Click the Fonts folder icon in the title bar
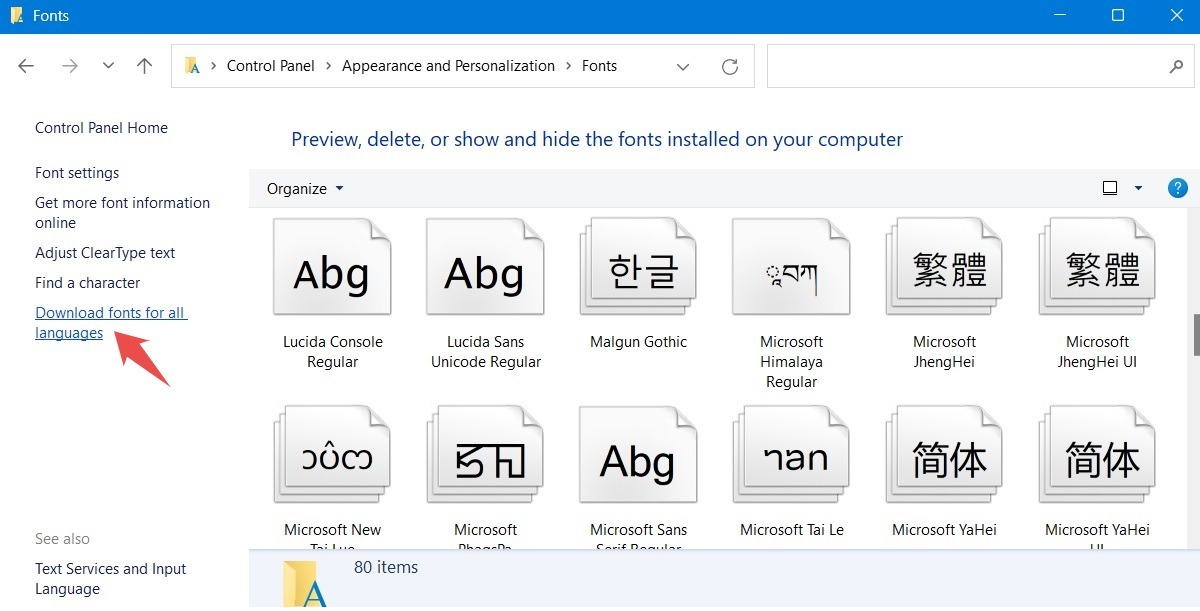The height and width of the screenshot is (611, 1200). point(16,15)
